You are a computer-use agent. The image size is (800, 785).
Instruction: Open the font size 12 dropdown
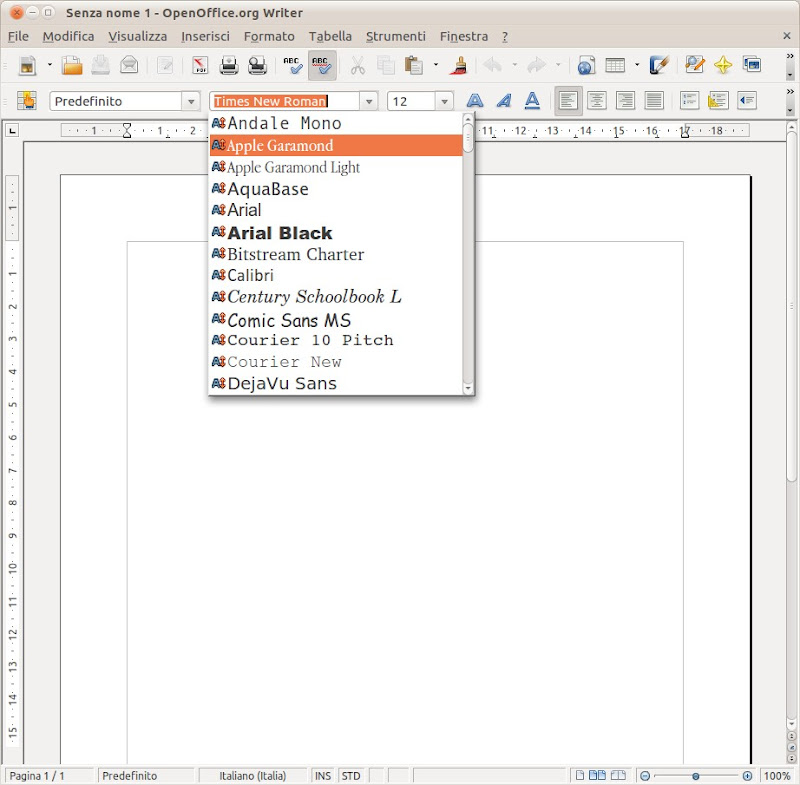pyautogui.click(x=444, y=101)
